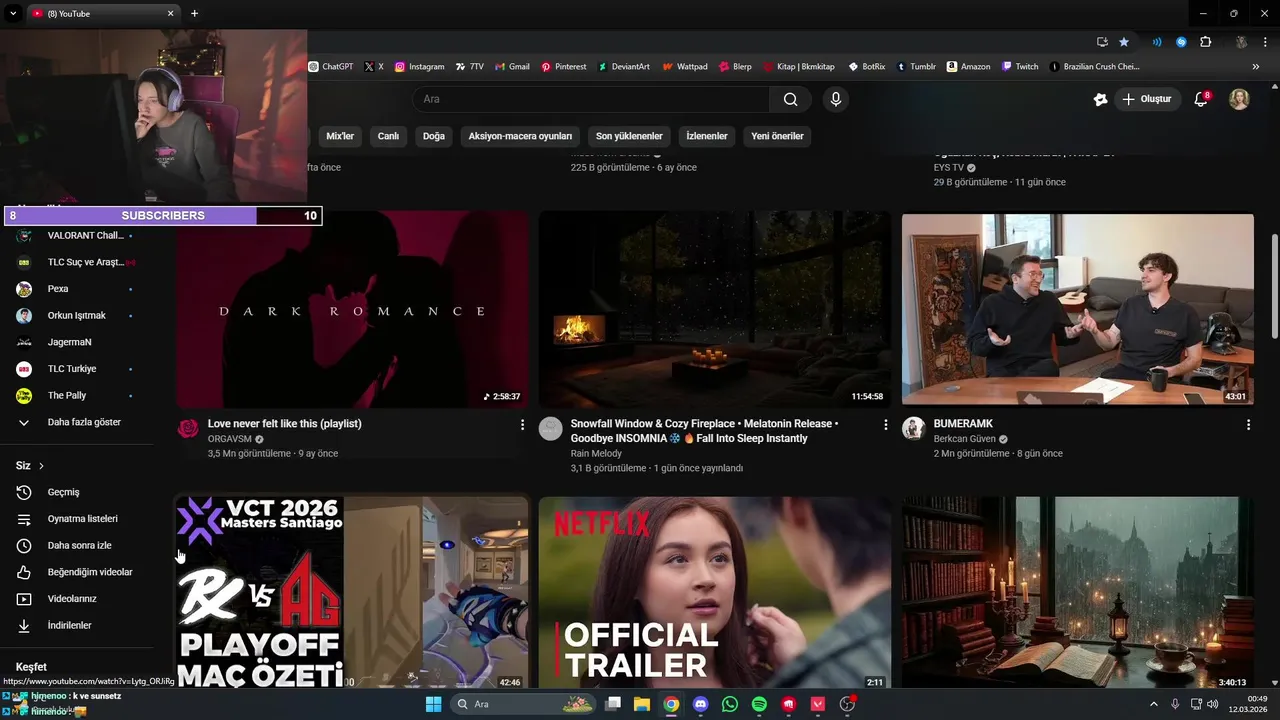
Task: Bookmark this page with the star icon
Action: (x=1124, y=42)
